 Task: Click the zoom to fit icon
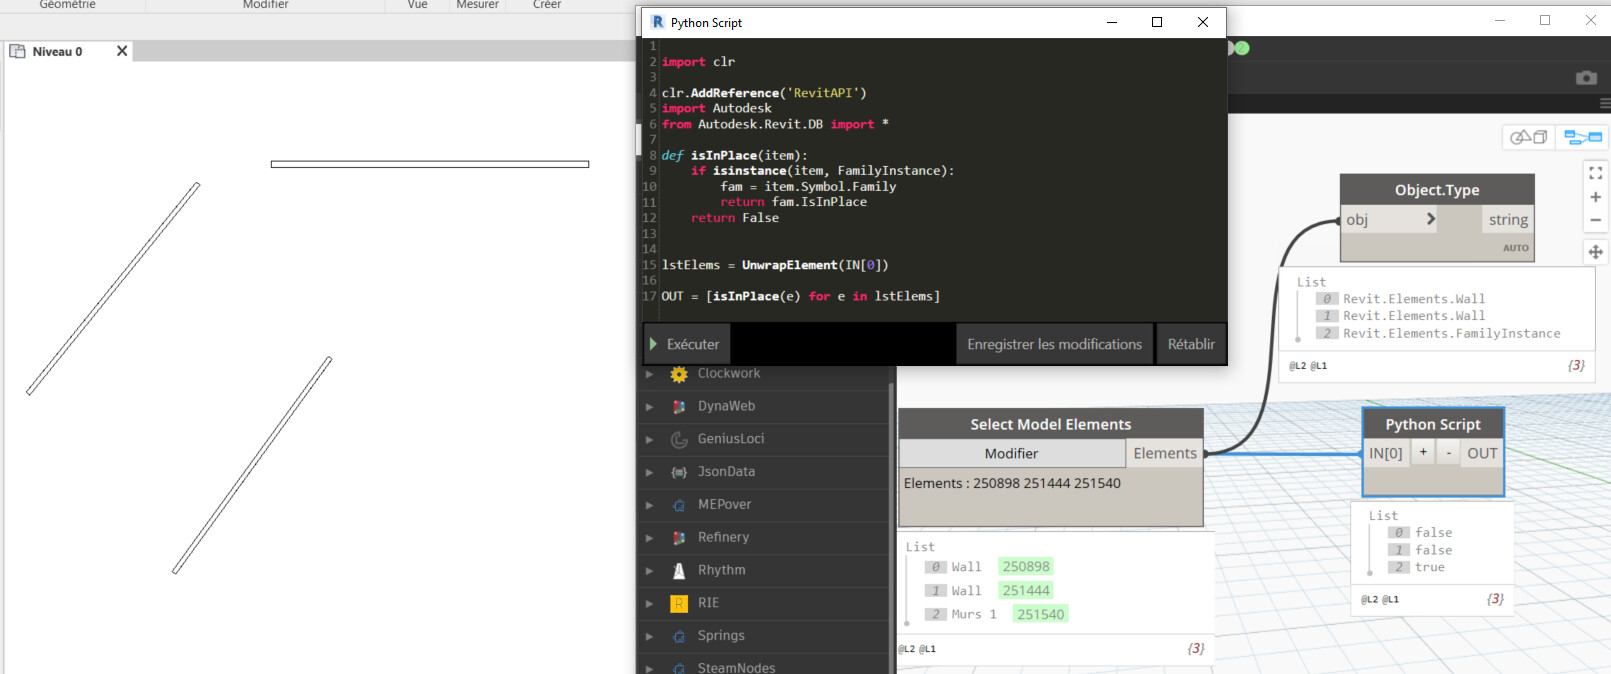pos(1595,173)
